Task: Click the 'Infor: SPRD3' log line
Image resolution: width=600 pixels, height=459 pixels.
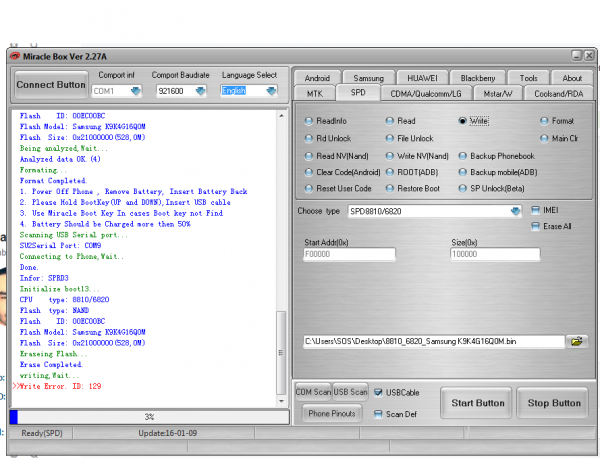Action: tap(44, 278)
